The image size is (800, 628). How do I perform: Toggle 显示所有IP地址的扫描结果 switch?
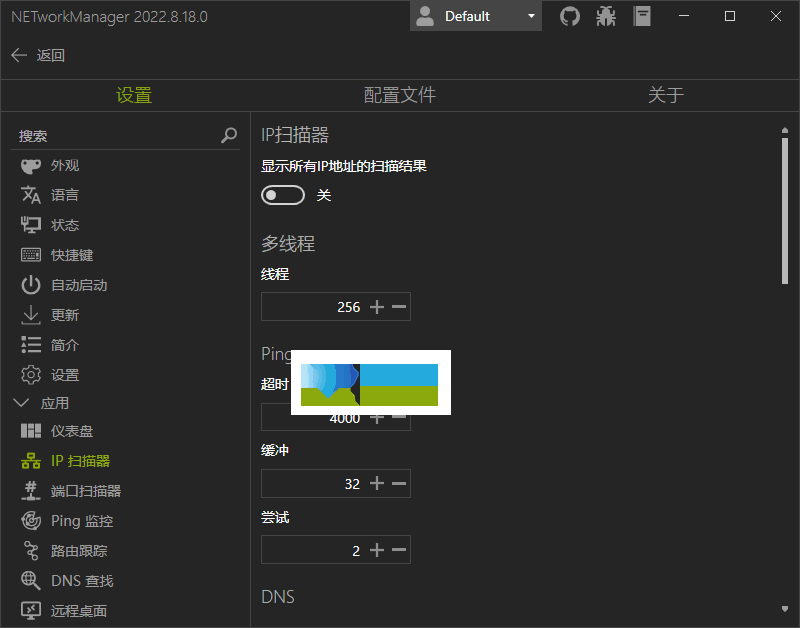pos(283,195)
